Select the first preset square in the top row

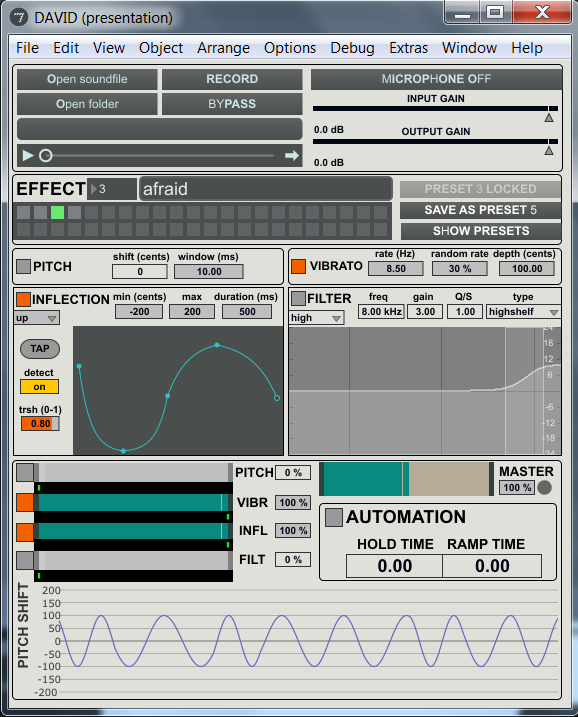click(23, 212)
